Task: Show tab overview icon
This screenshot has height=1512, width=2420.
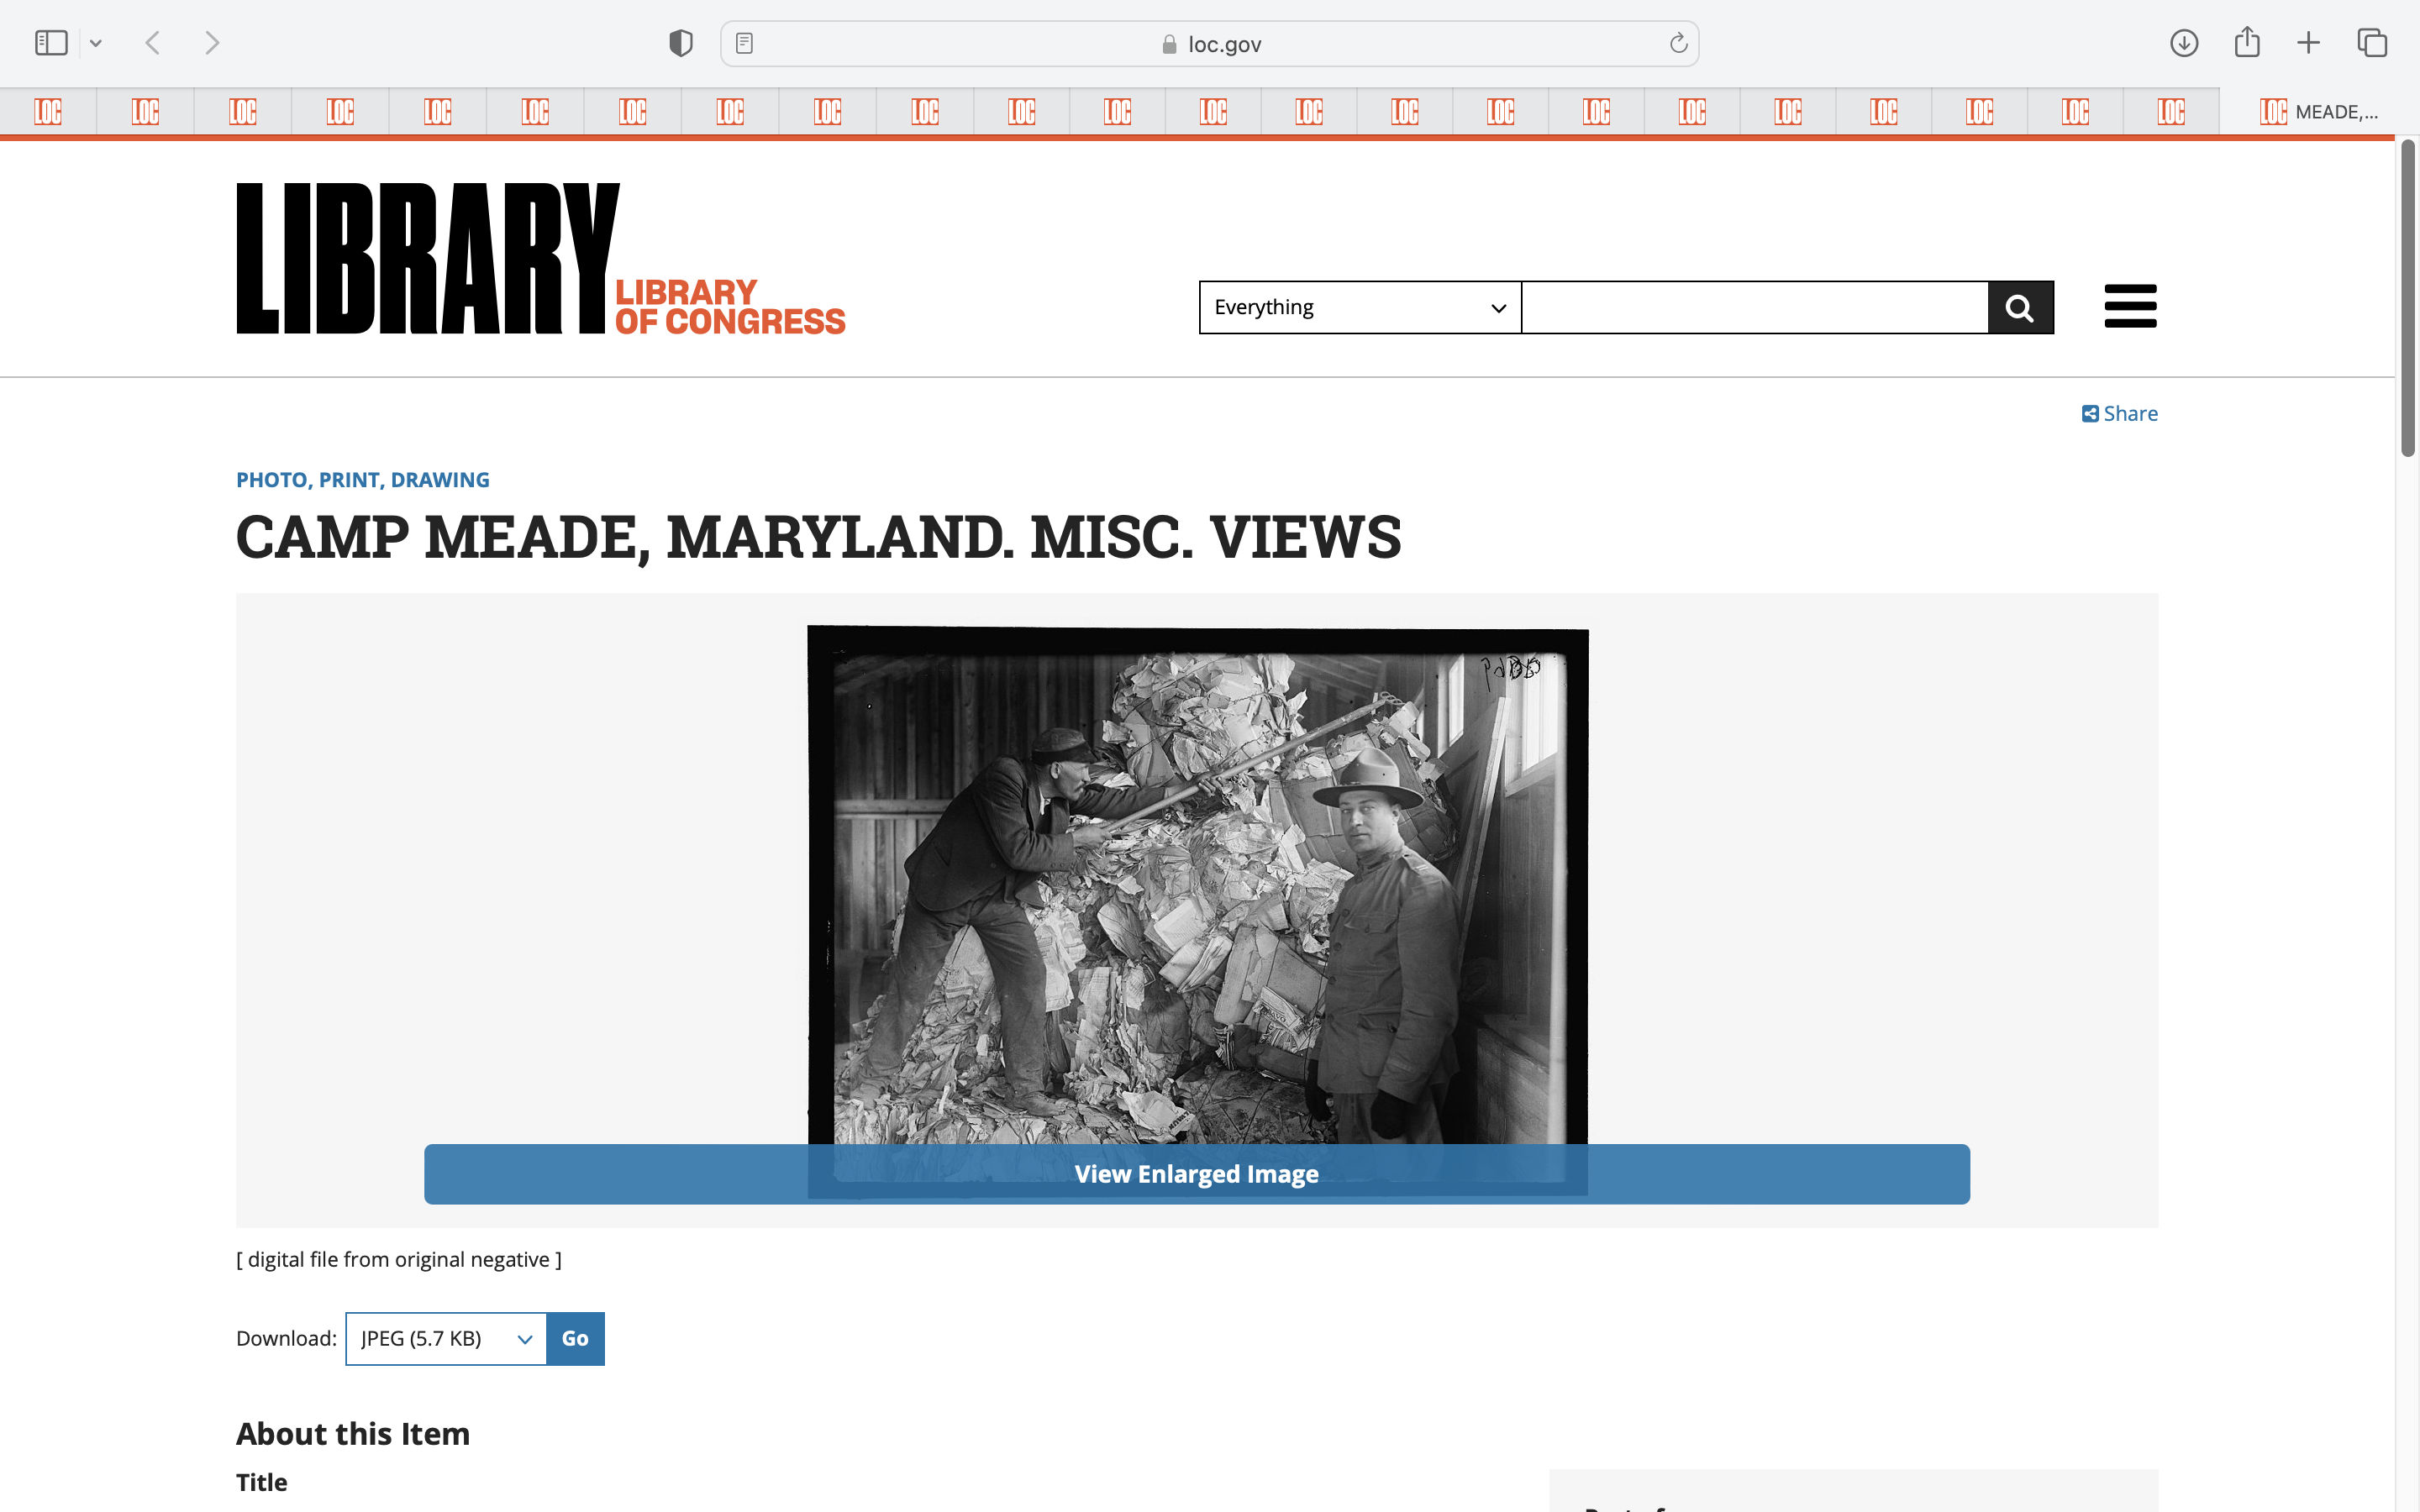Action: [x=2371, y=43]
